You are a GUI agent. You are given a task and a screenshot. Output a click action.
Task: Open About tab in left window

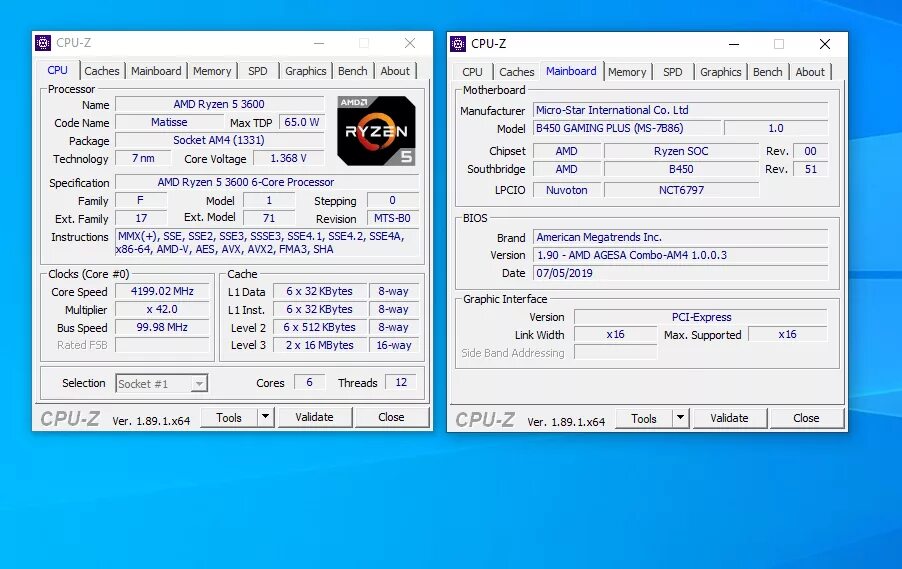395,71
